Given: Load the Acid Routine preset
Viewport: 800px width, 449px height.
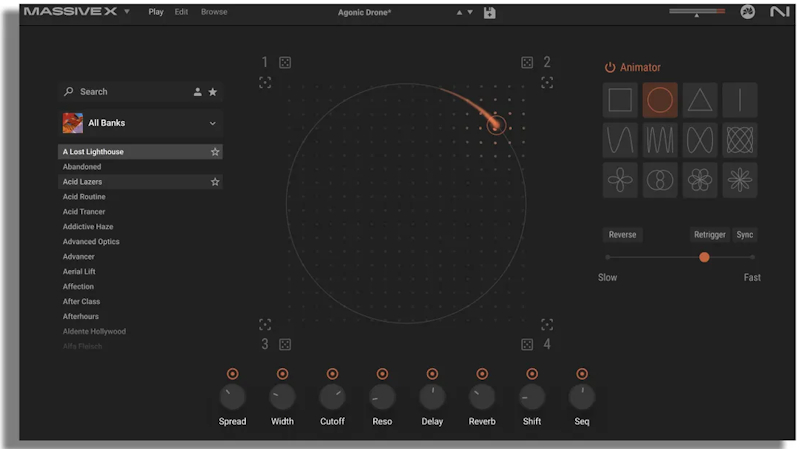Looking at the screenshot, I should pos(140,196).
